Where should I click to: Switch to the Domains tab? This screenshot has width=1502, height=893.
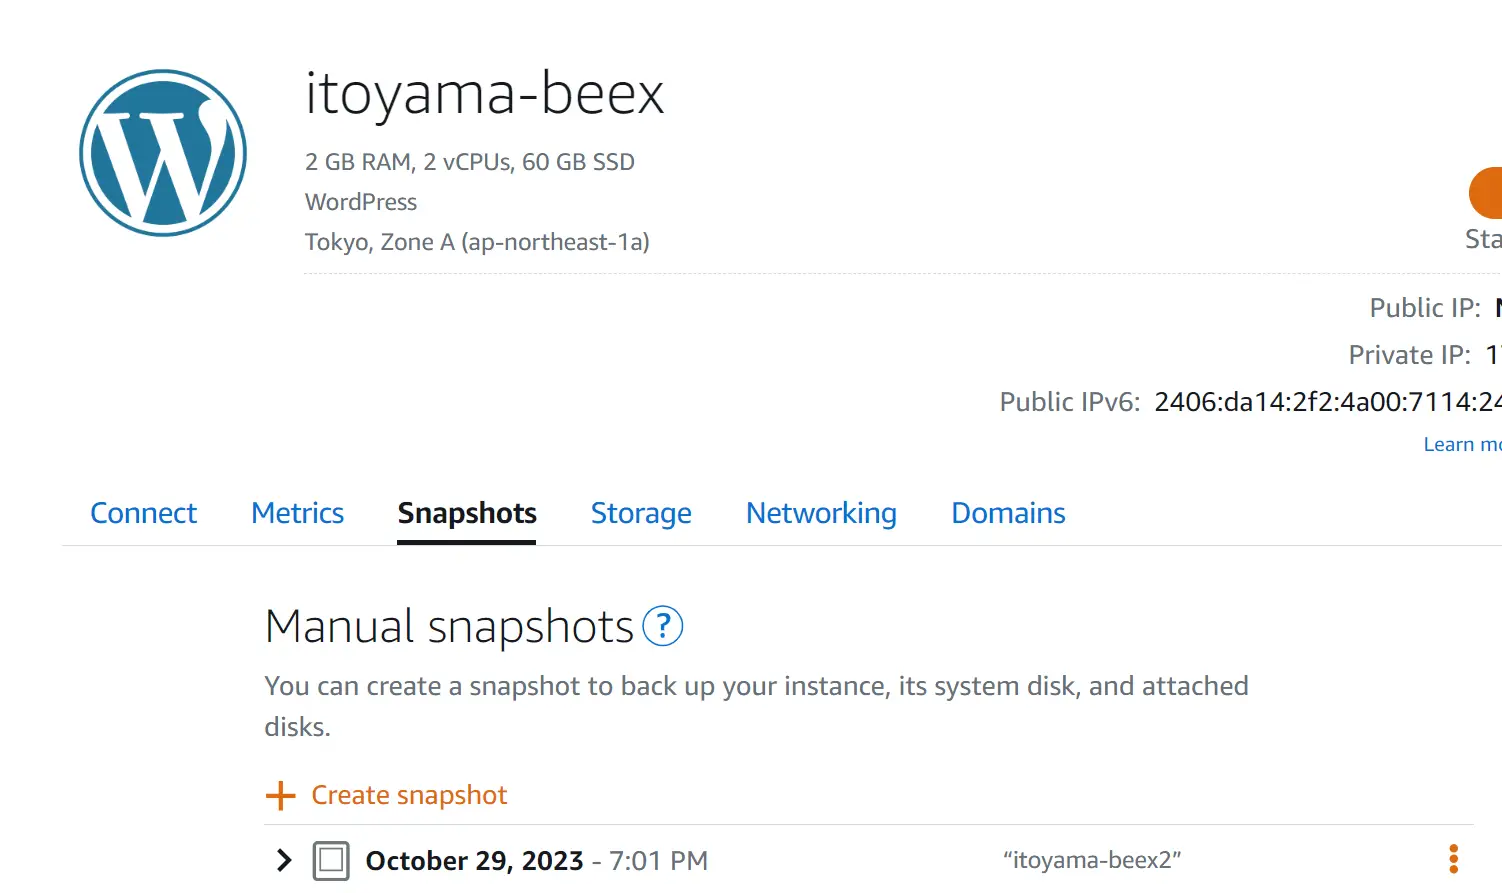1008,513
